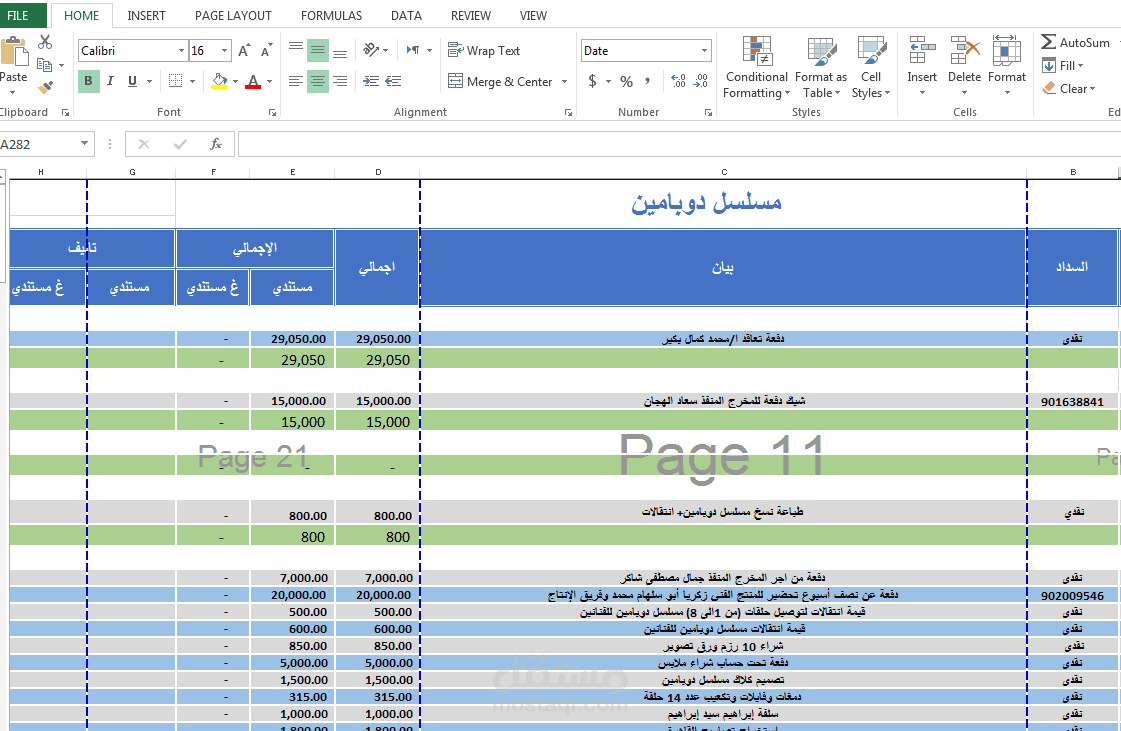1121x731 pixels.
Task: Click the Fill button in Editing
Action: coord(1063,66)
